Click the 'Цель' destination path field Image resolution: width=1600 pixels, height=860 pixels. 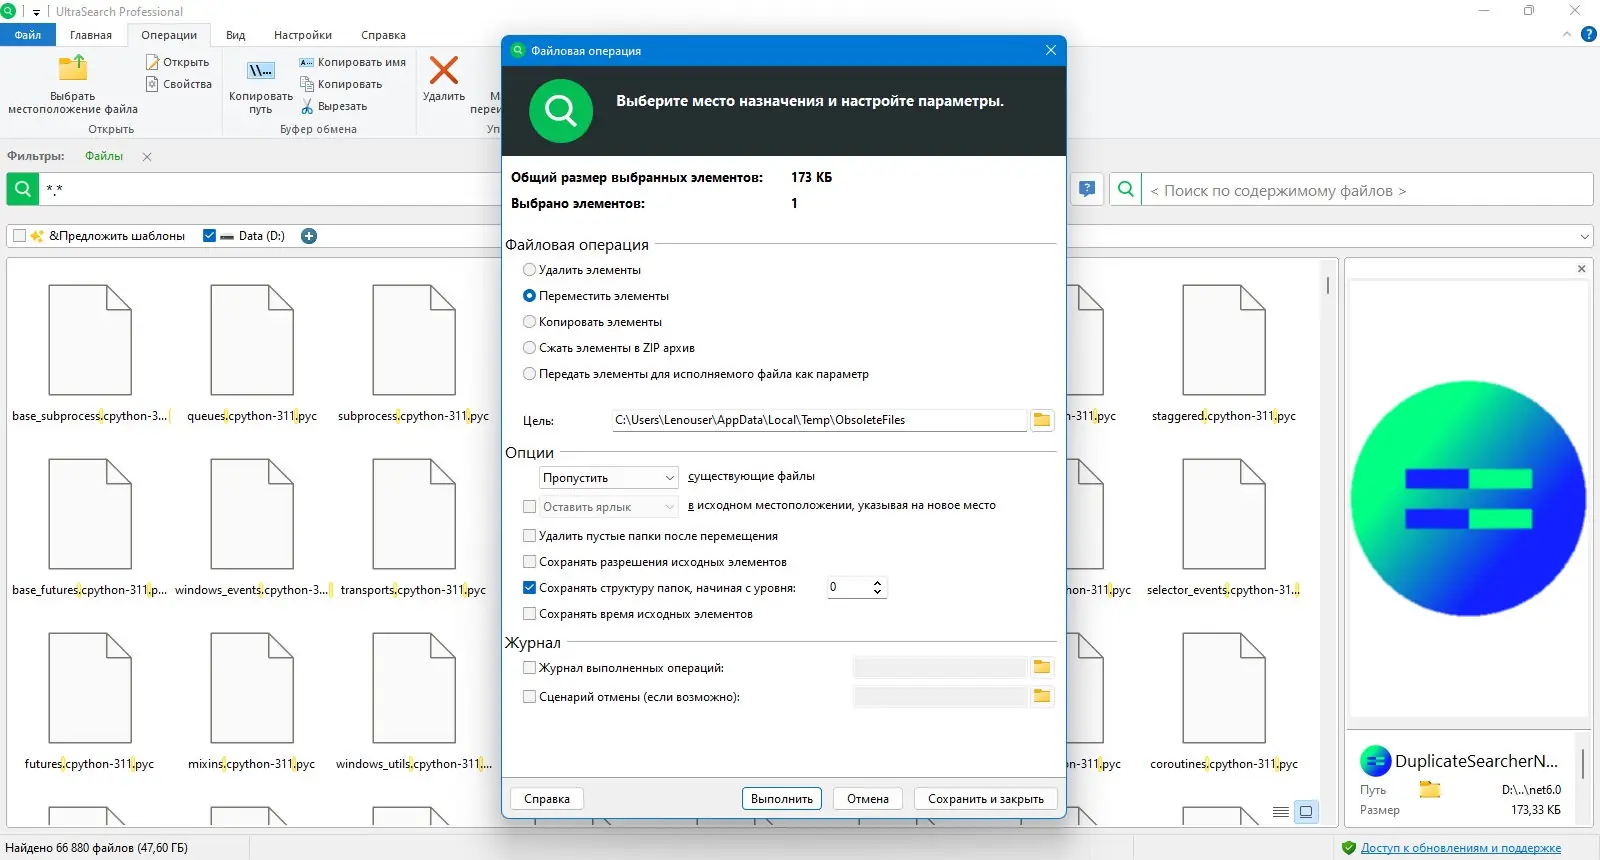pyautogui.click(x=820, y=420)
